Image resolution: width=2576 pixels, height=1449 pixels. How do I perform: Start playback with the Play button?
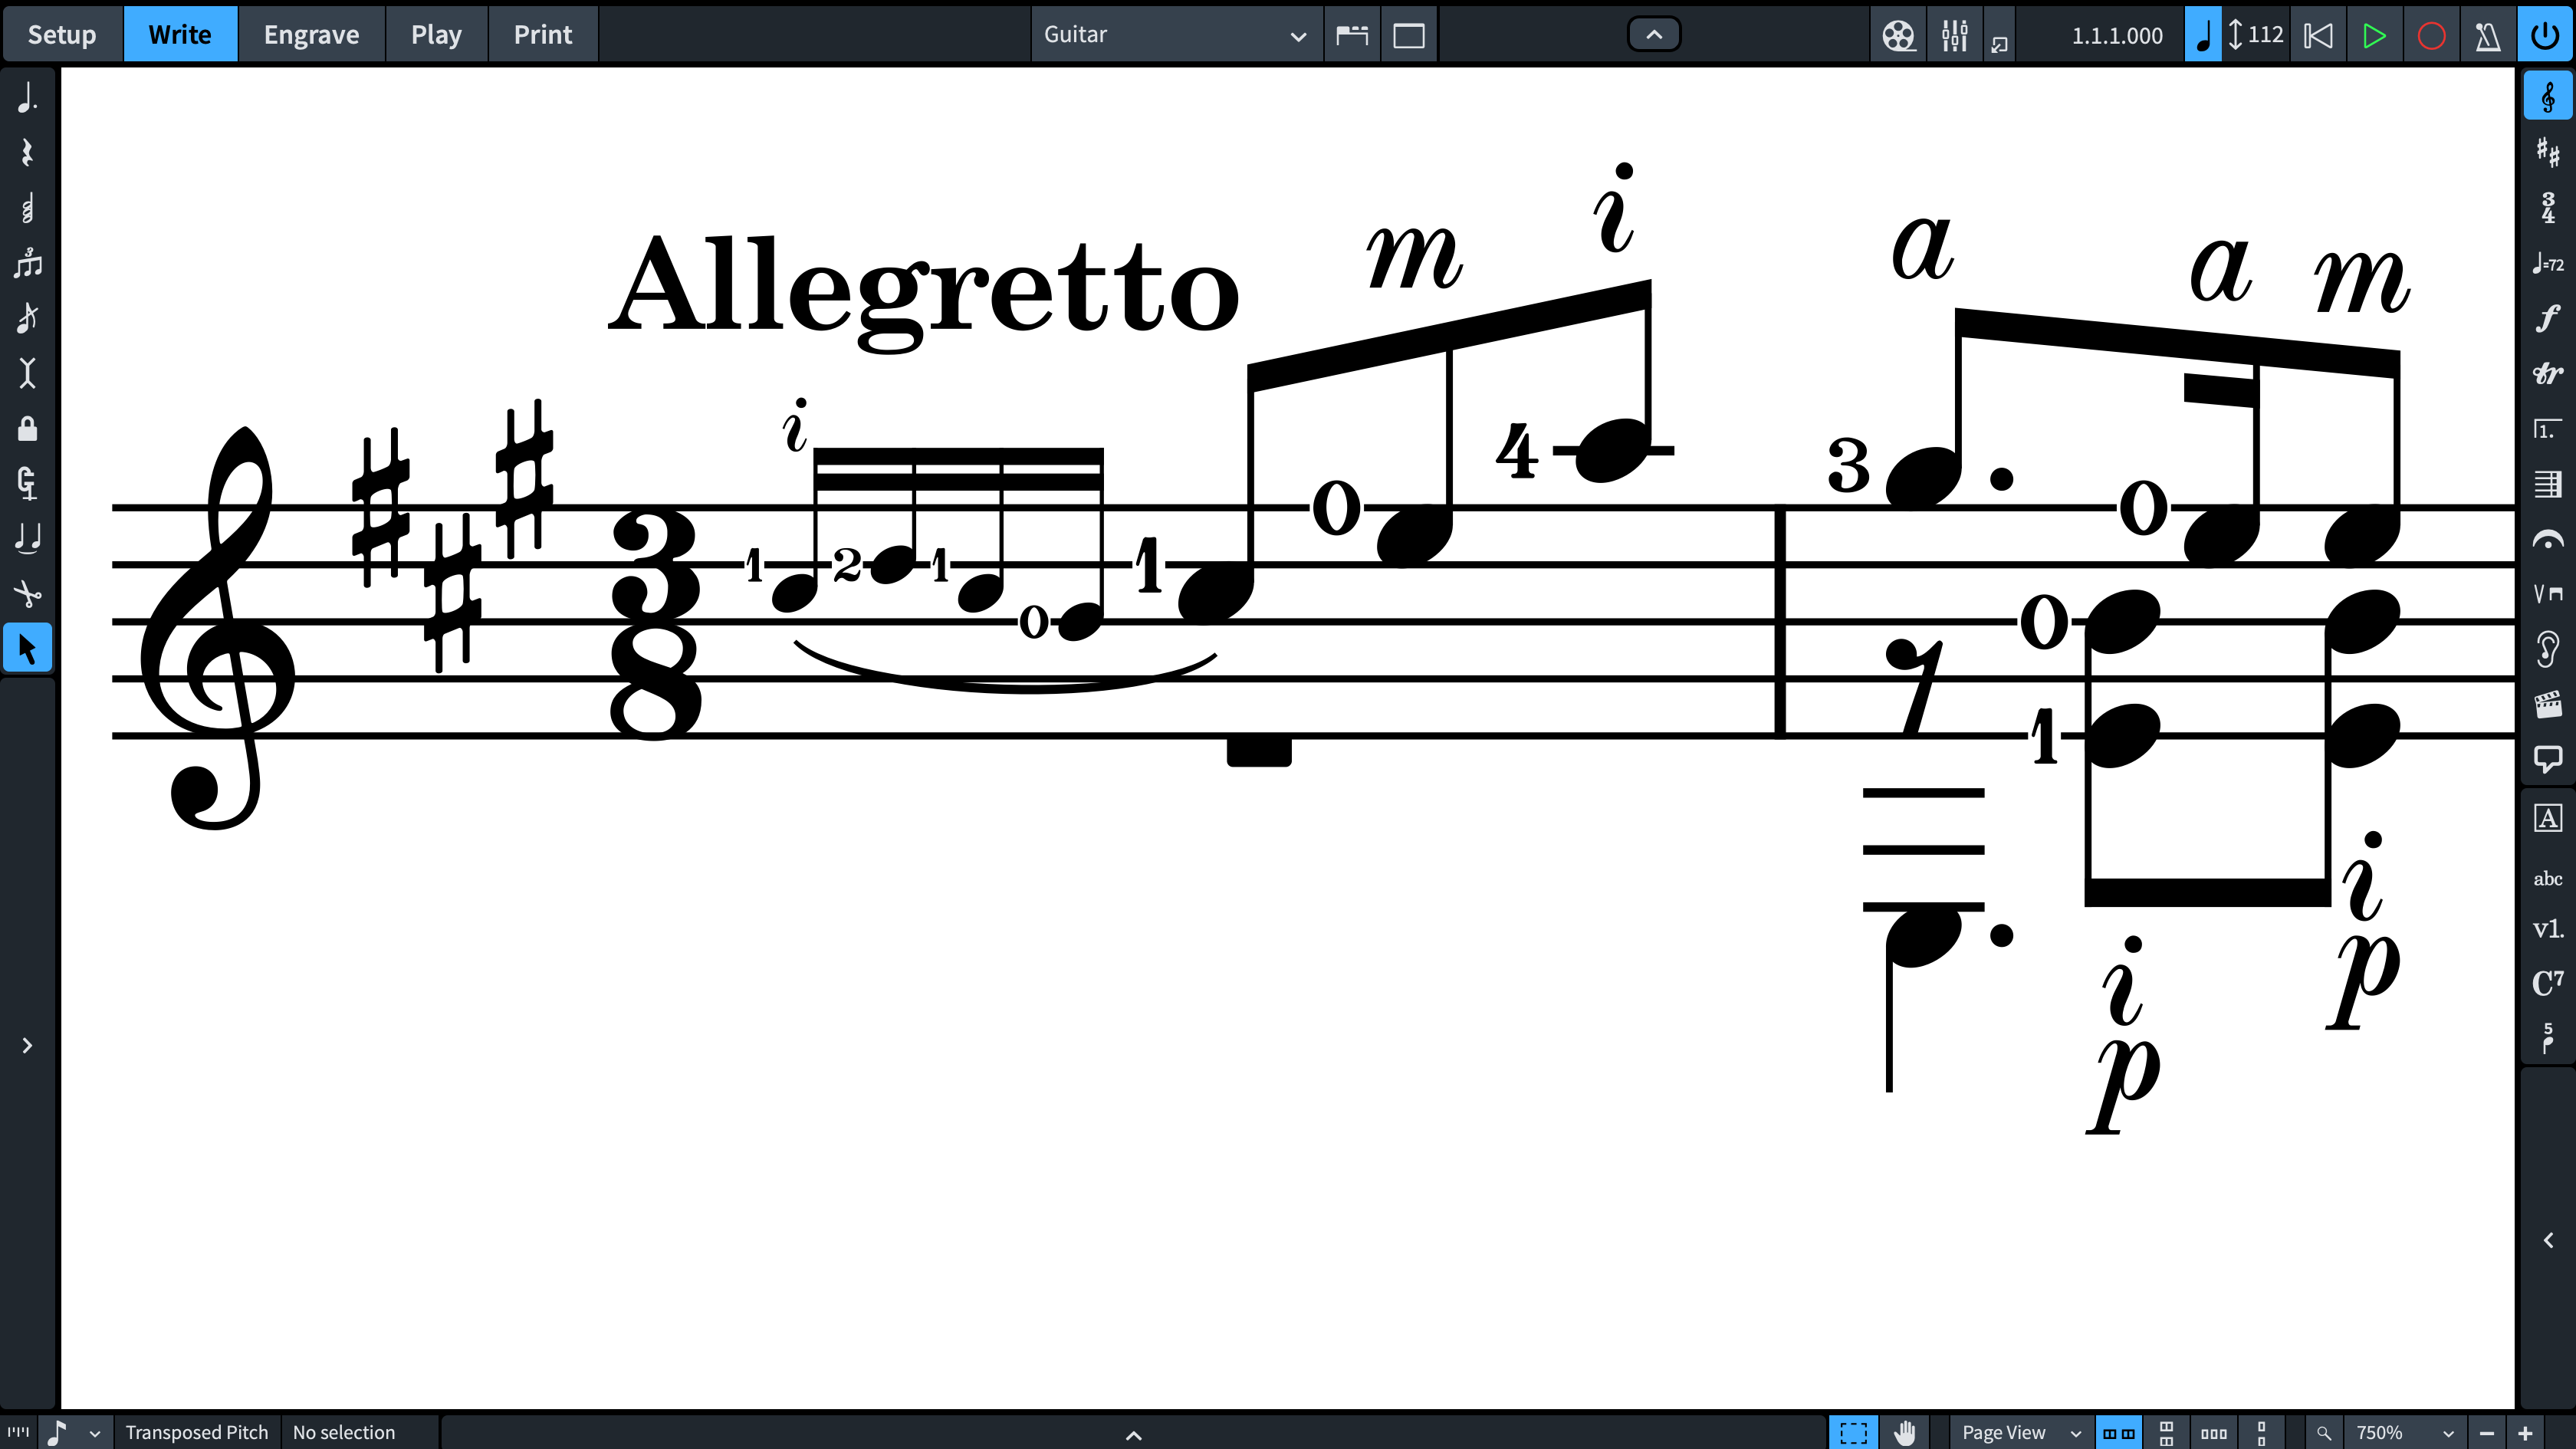[2375, 35]
